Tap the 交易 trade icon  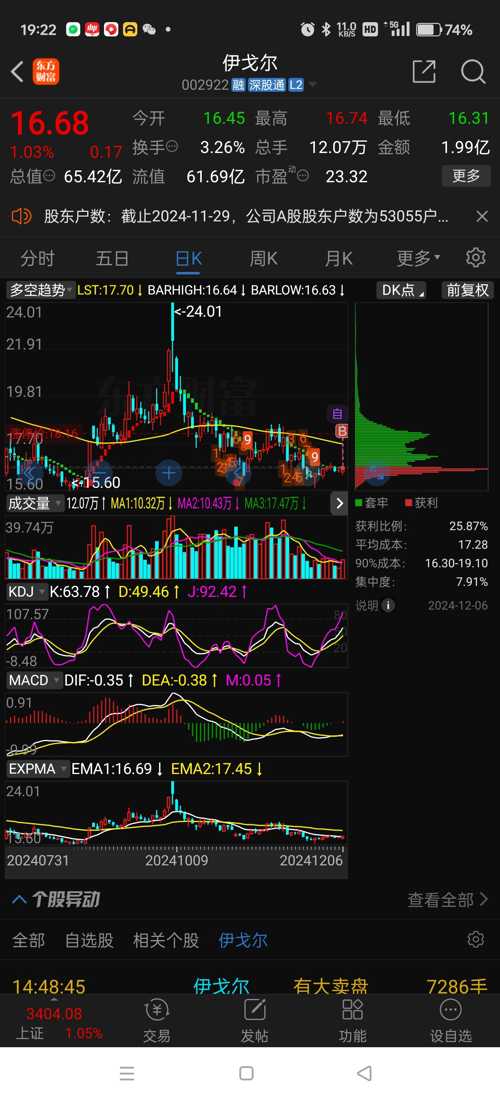156,1022
